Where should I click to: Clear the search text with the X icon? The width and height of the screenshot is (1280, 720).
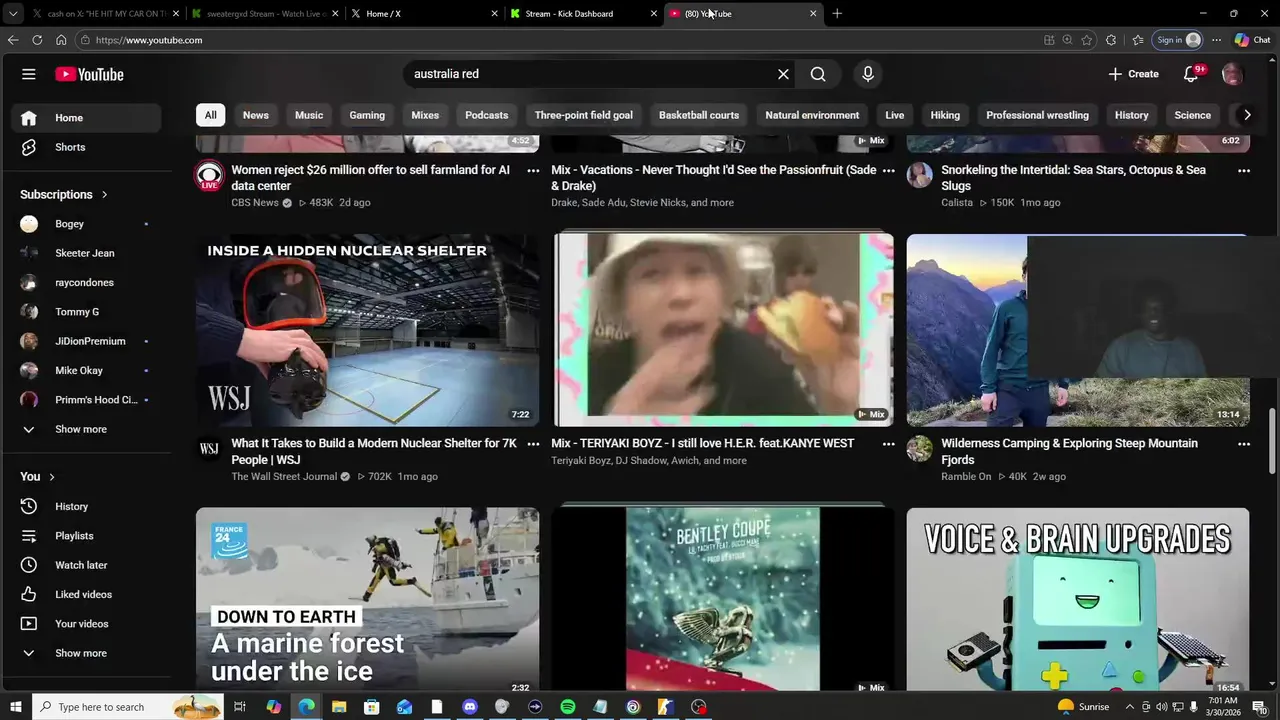pyautogui.click(x=783, y=74)
